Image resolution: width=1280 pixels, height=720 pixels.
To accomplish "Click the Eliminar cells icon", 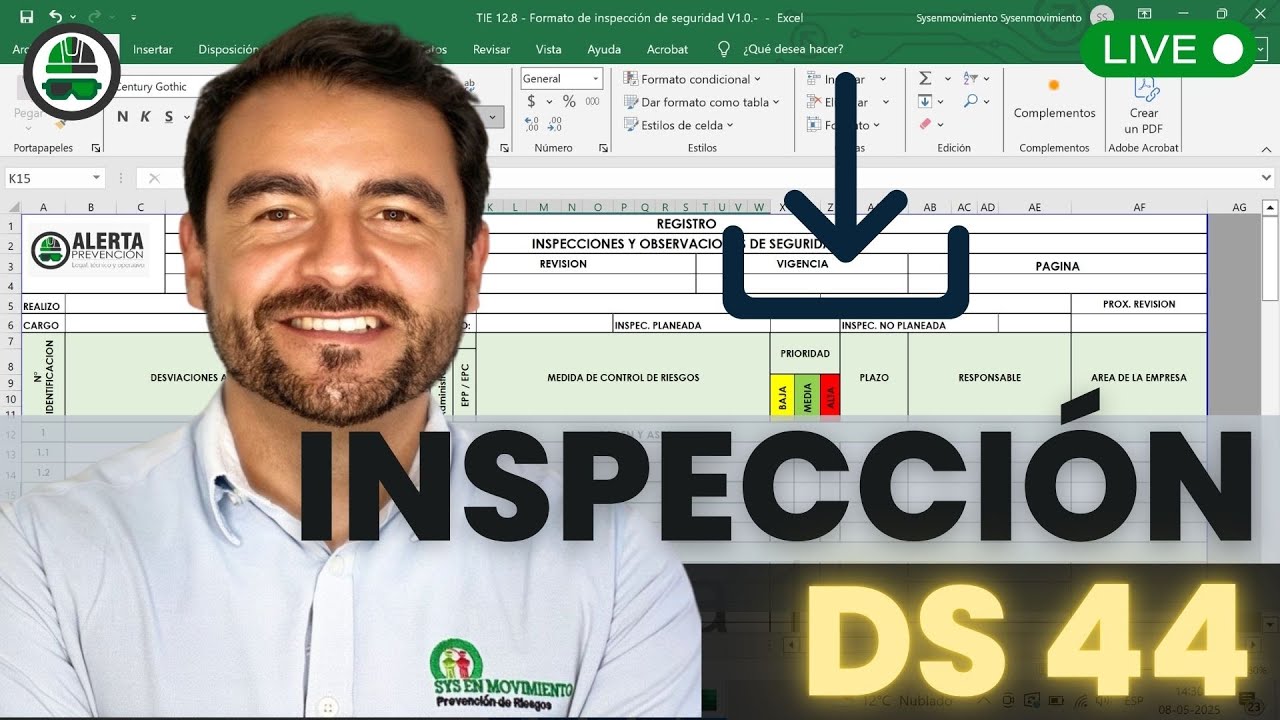I will (813, 102).
